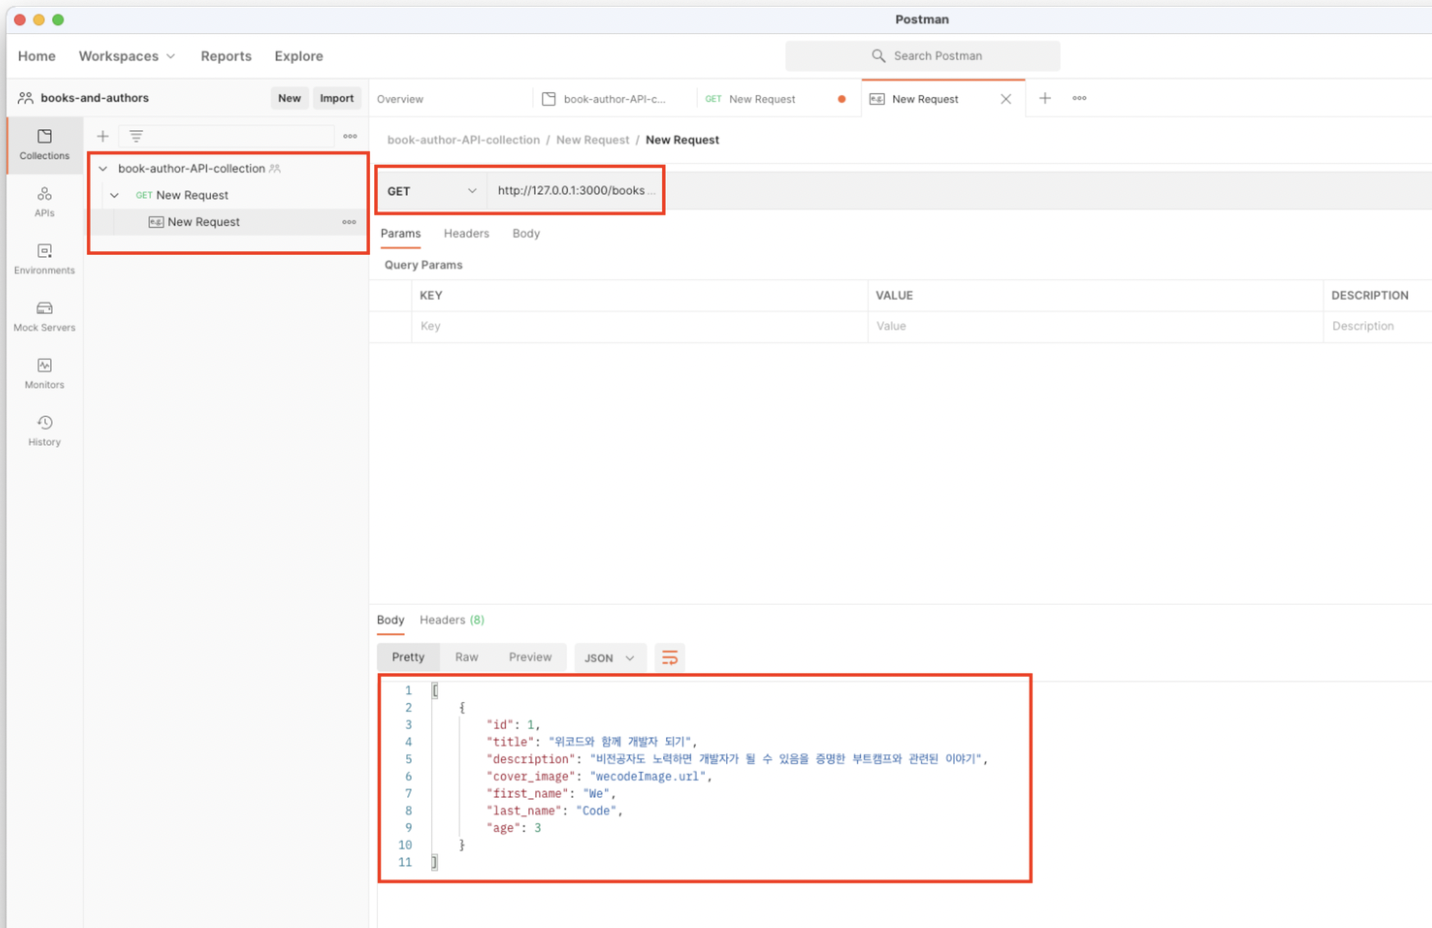Select the request Body tab

(526, 233)
